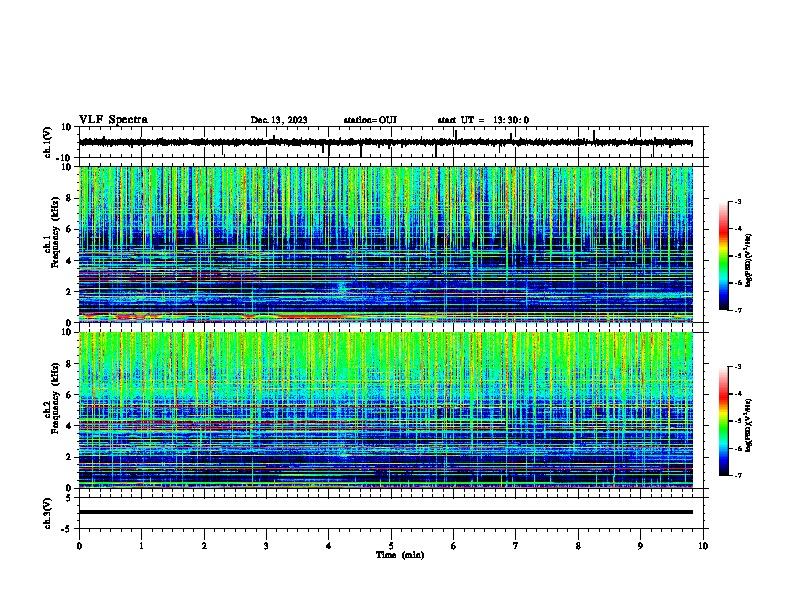792x612 pixels.
Task: Click the date 'Dec. 13, 2023' label
Action: click(x=279, y=120)
